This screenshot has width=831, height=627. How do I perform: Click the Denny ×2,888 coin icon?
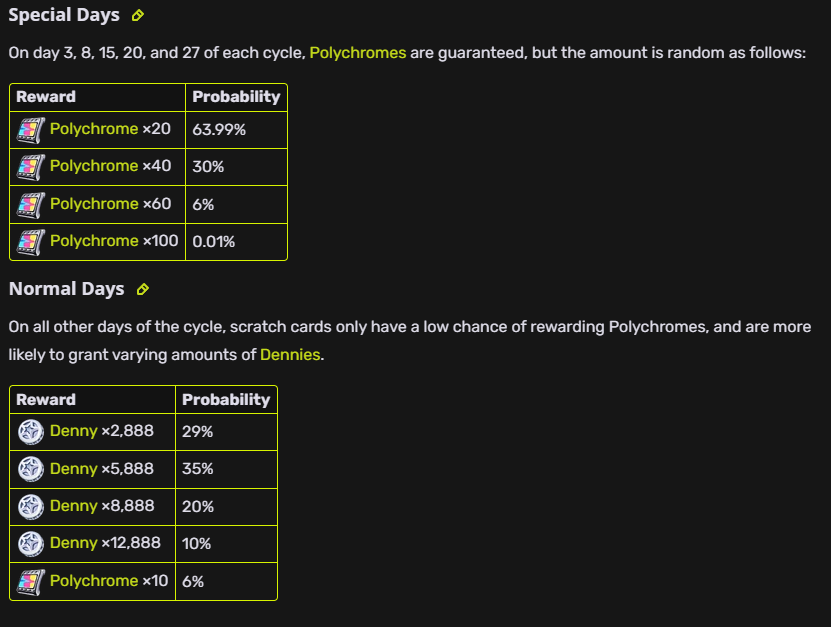click(31, 432)
